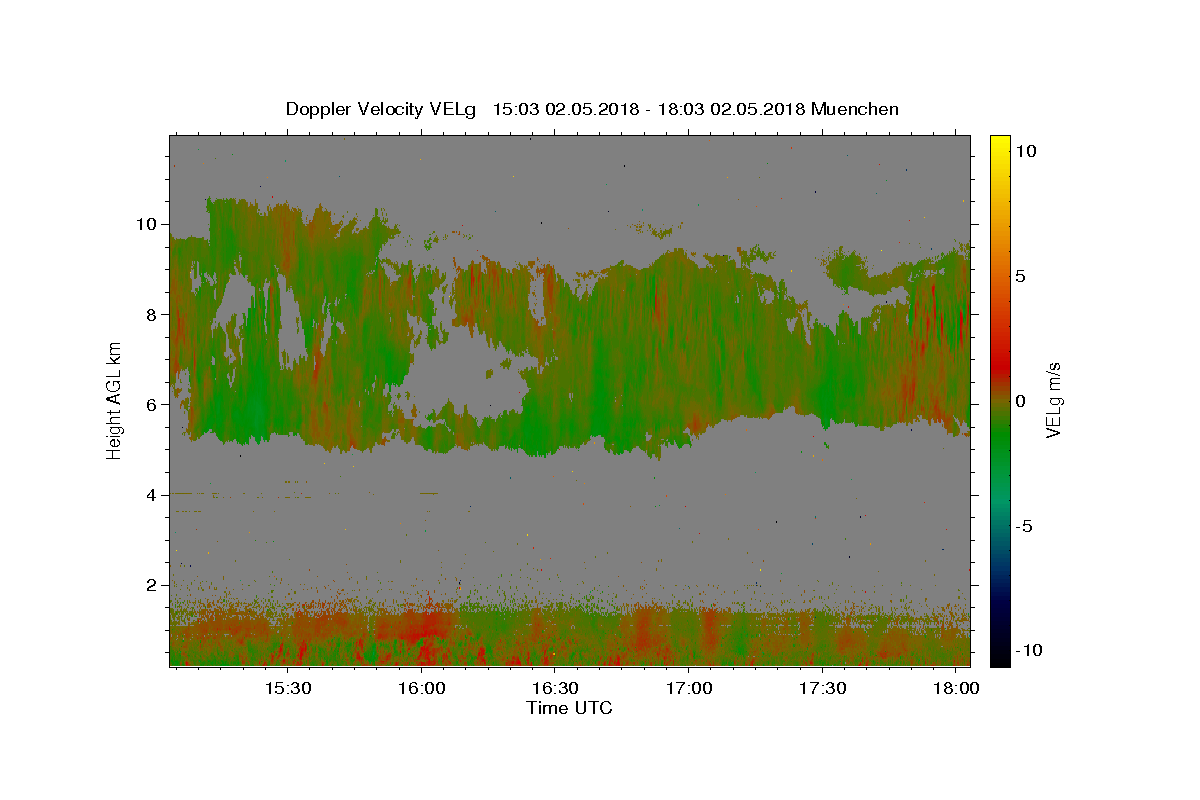The width and height of the screenshot is (1200, 800).
Task: Click the '16:00' time axis label
Action: tap(421, 689)
